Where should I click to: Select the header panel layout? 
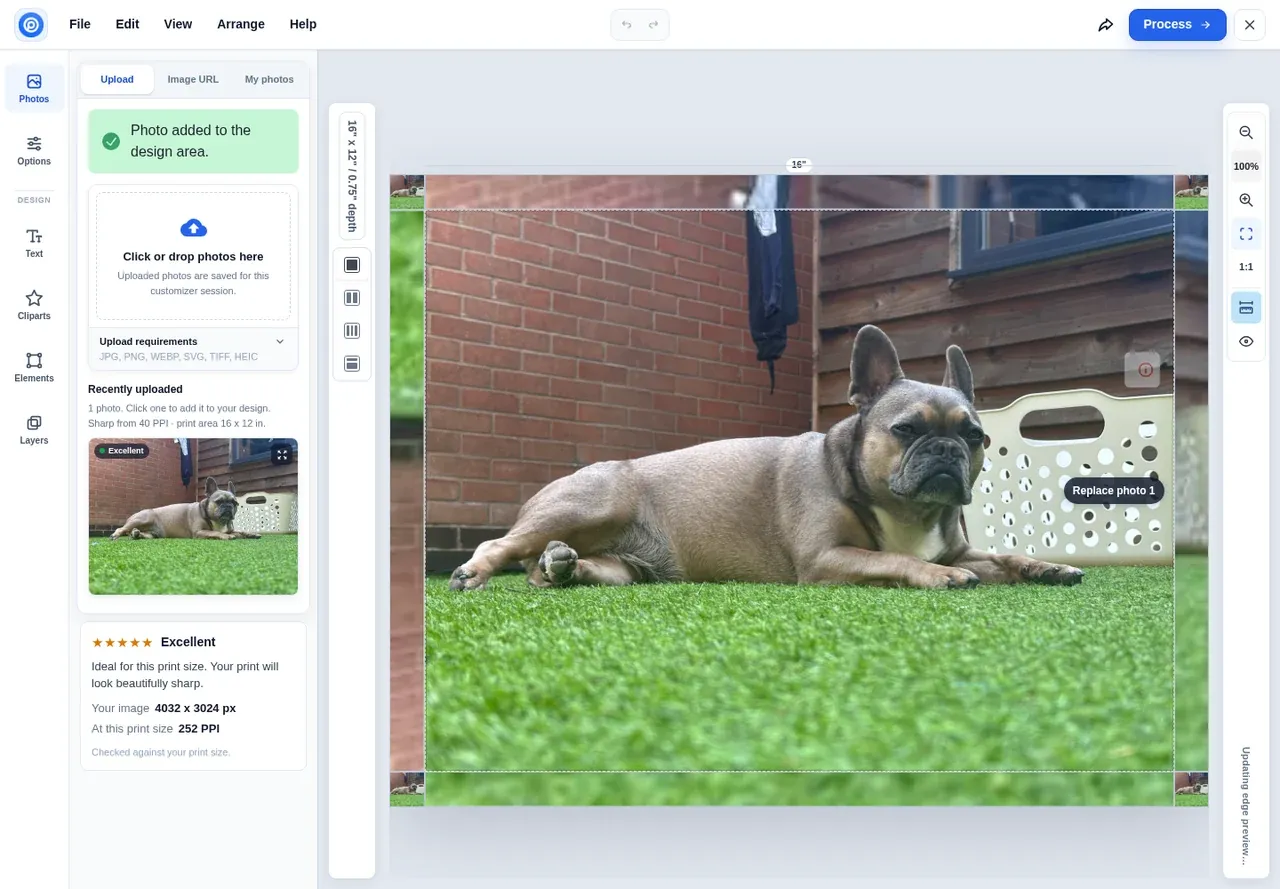(x=352, y=364)
